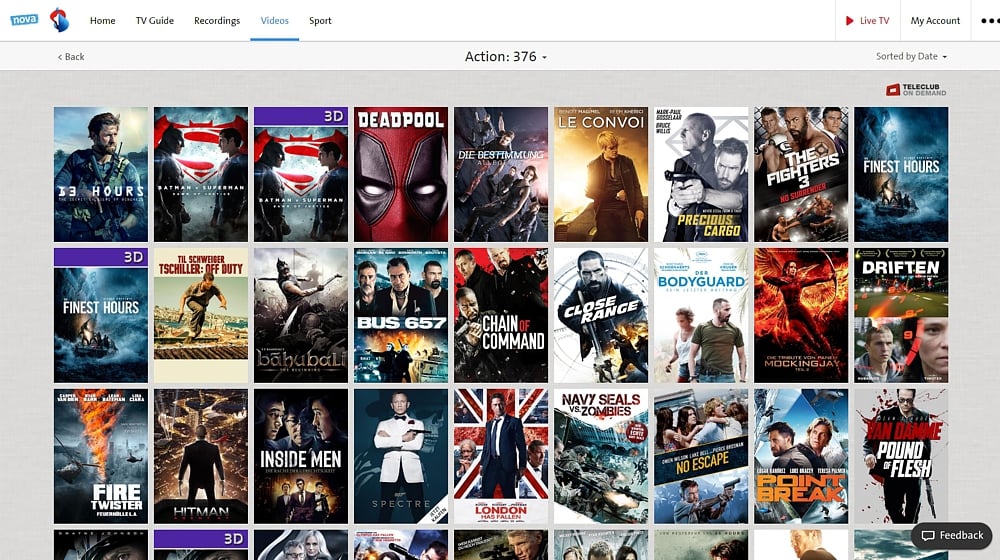Select the Deadpool movie poster
The height and width of the screenshot is (560, 1000).
click(401, 174)
